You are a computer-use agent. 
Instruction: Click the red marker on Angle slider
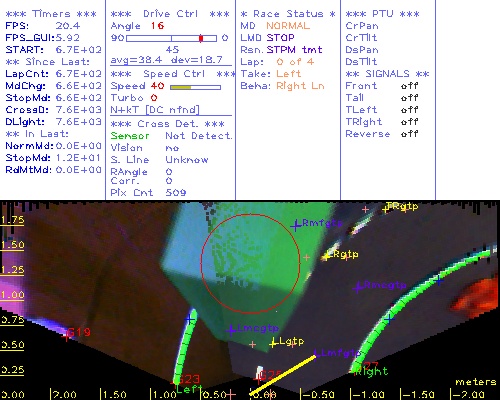coord(201,38)
